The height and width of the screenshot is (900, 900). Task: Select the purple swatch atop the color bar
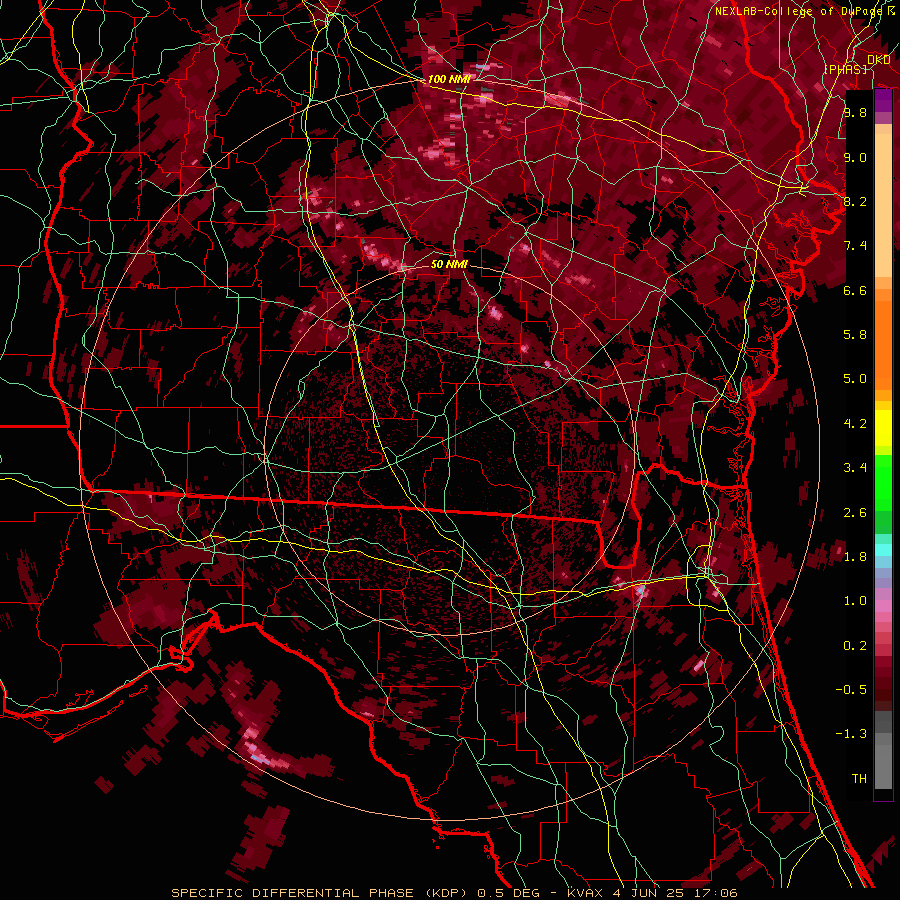point(883,100)
